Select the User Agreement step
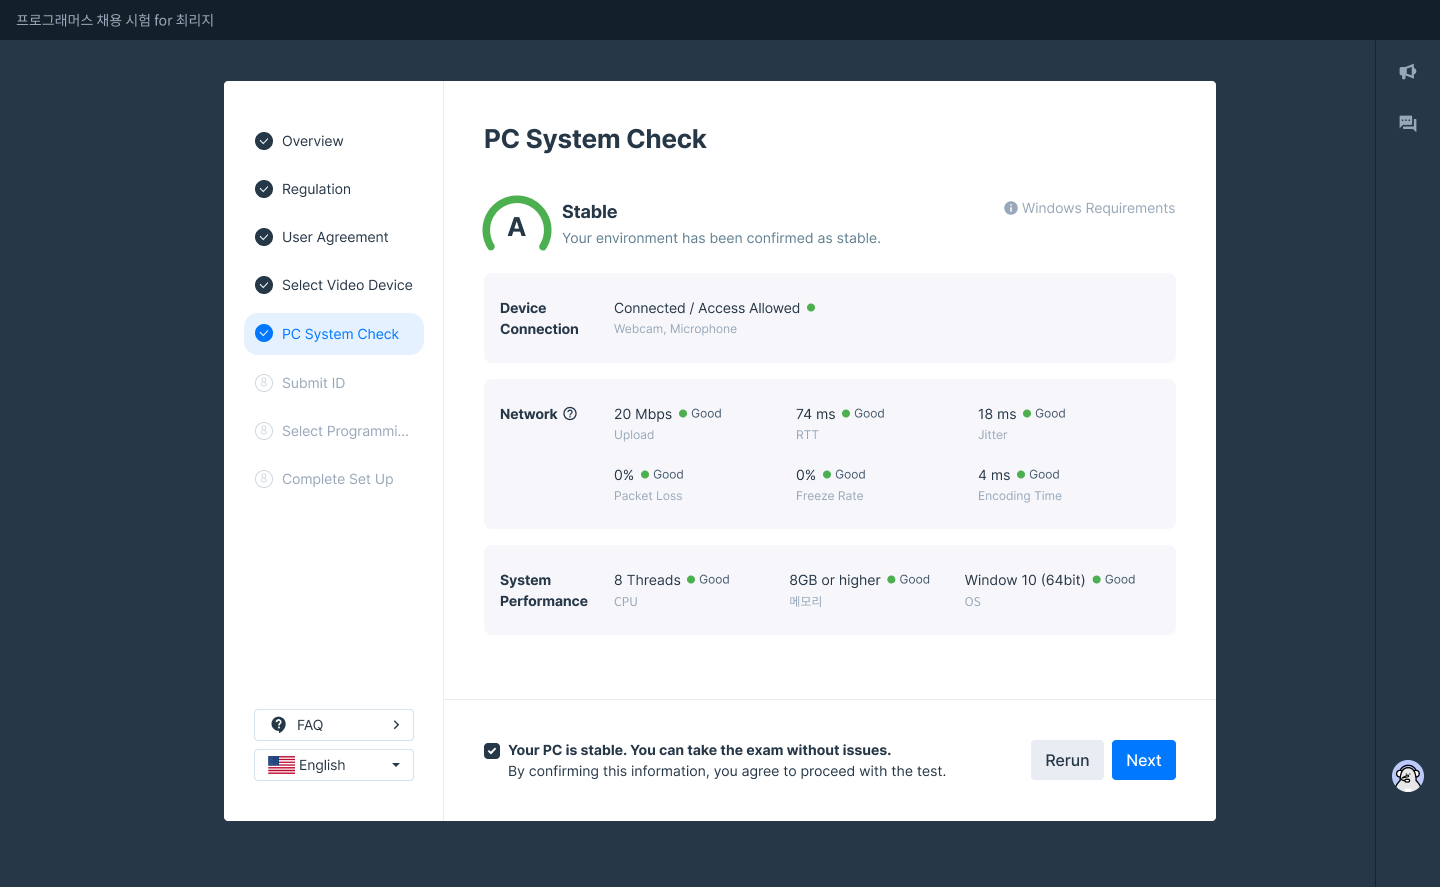The width and height of the screenshot is (1440, 887). [x=335, y=237]
